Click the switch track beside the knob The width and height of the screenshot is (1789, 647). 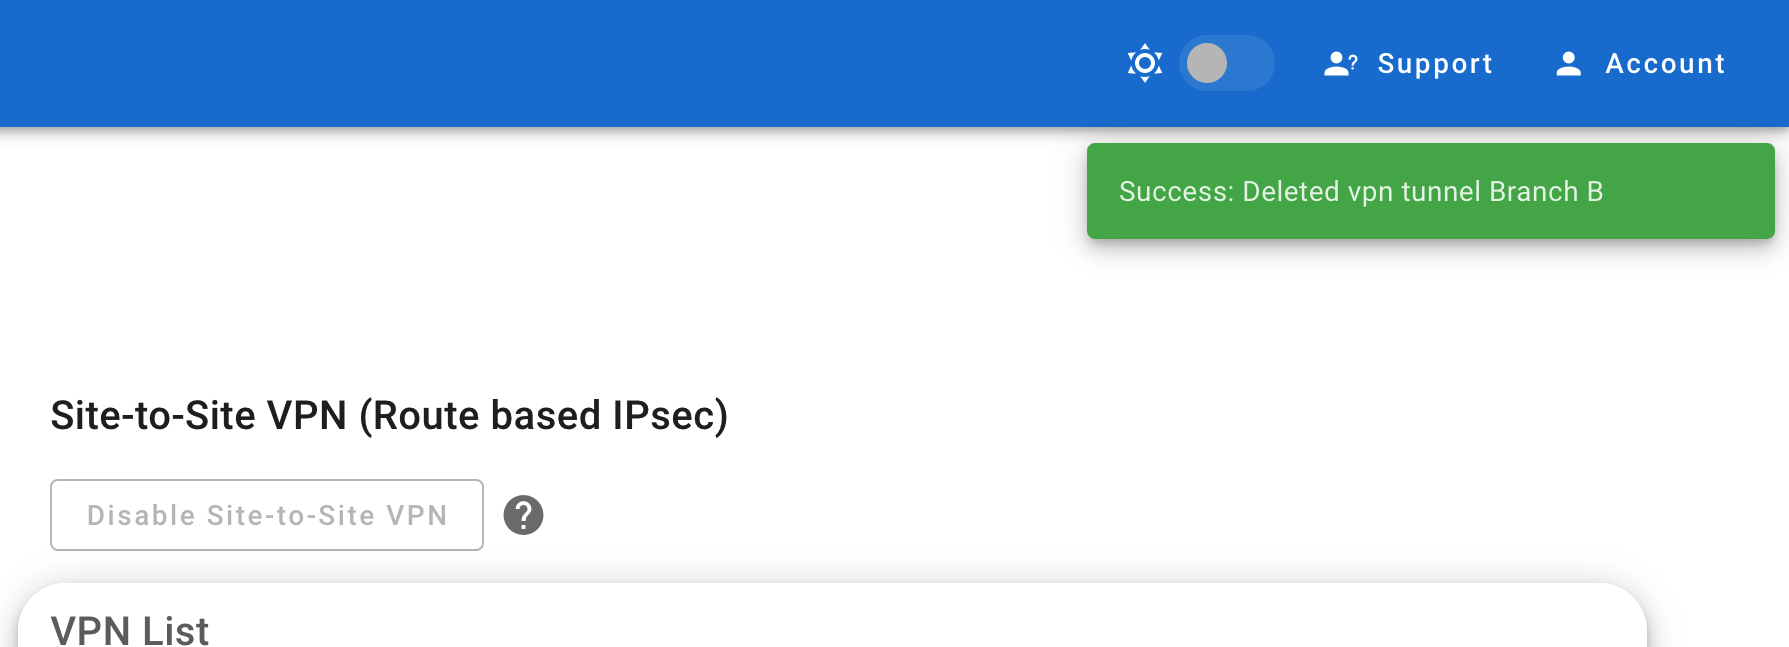click(x=1252, y=63)
